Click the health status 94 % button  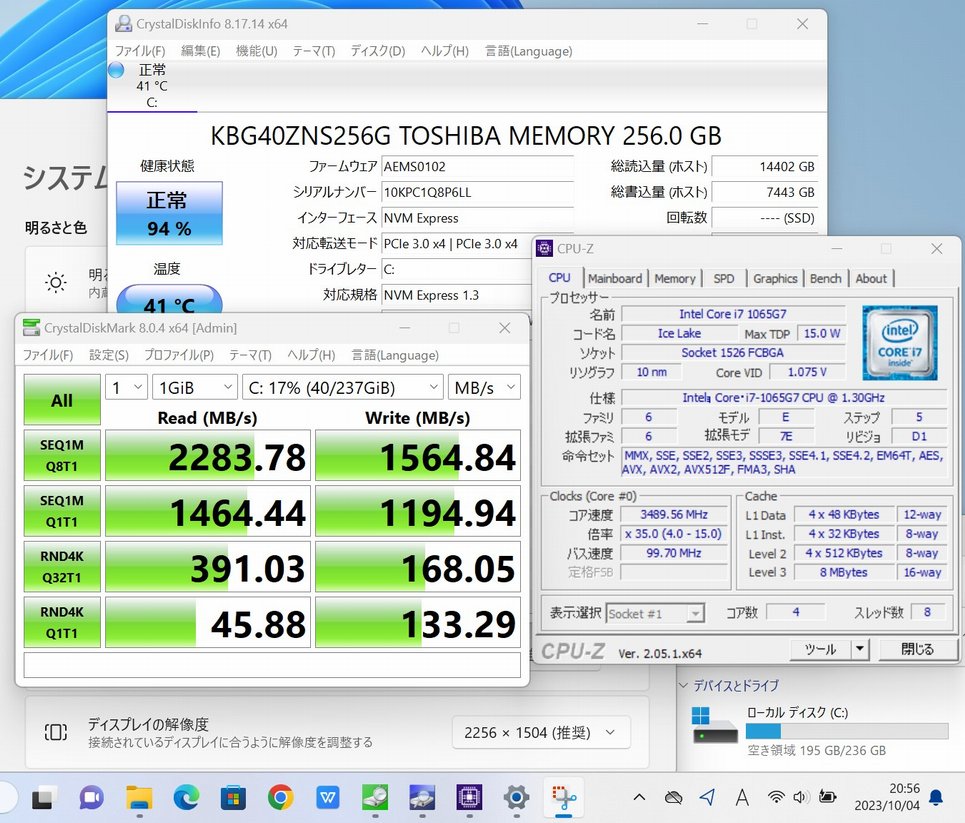pos(169,213)
